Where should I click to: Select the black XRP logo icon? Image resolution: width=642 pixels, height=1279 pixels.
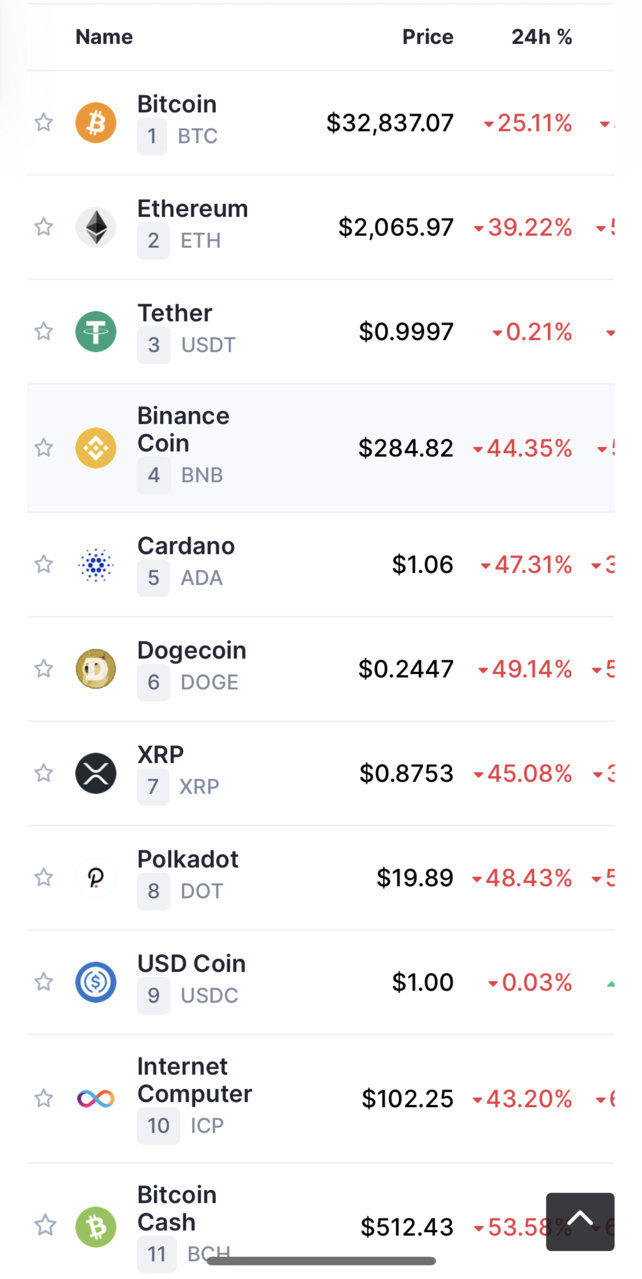click(96, 773)
